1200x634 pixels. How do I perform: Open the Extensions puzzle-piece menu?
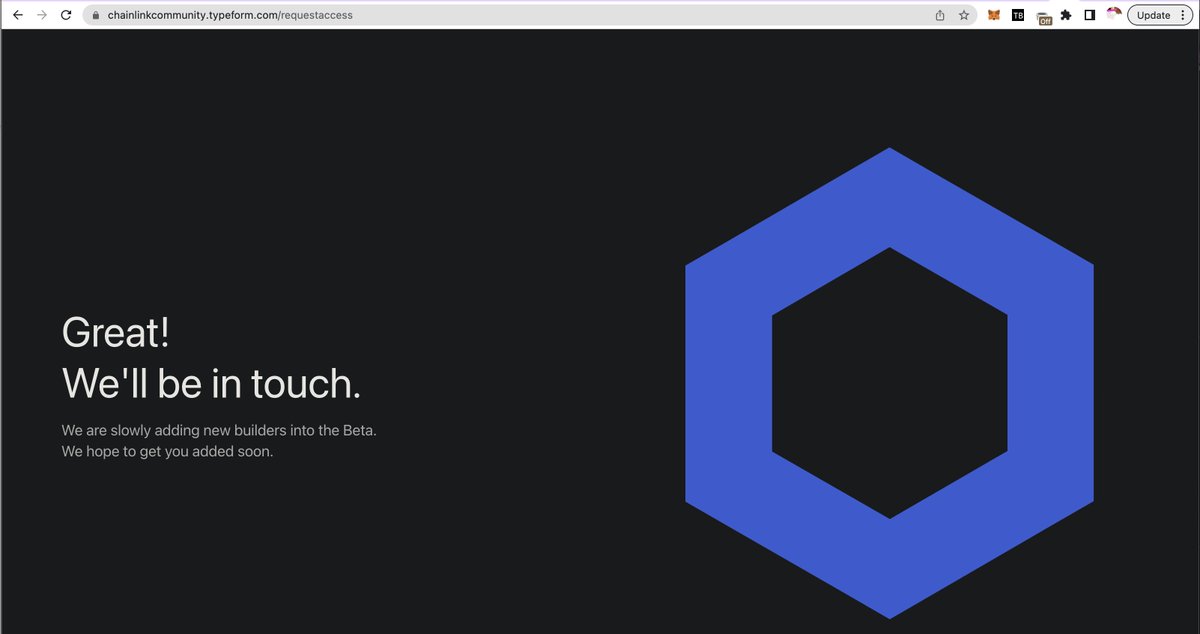click(x=1066, y=15)
